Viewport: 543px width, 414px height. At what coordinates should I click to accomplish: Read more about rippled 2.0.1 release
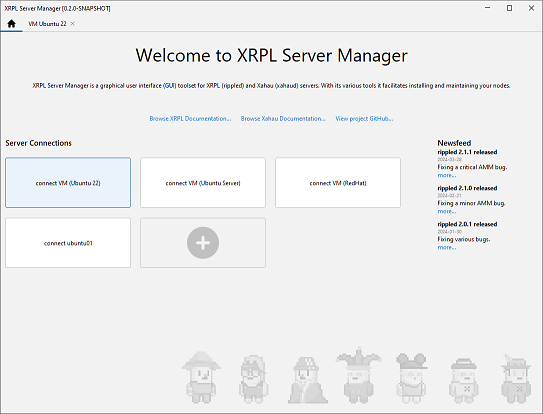tap(447, 247)
